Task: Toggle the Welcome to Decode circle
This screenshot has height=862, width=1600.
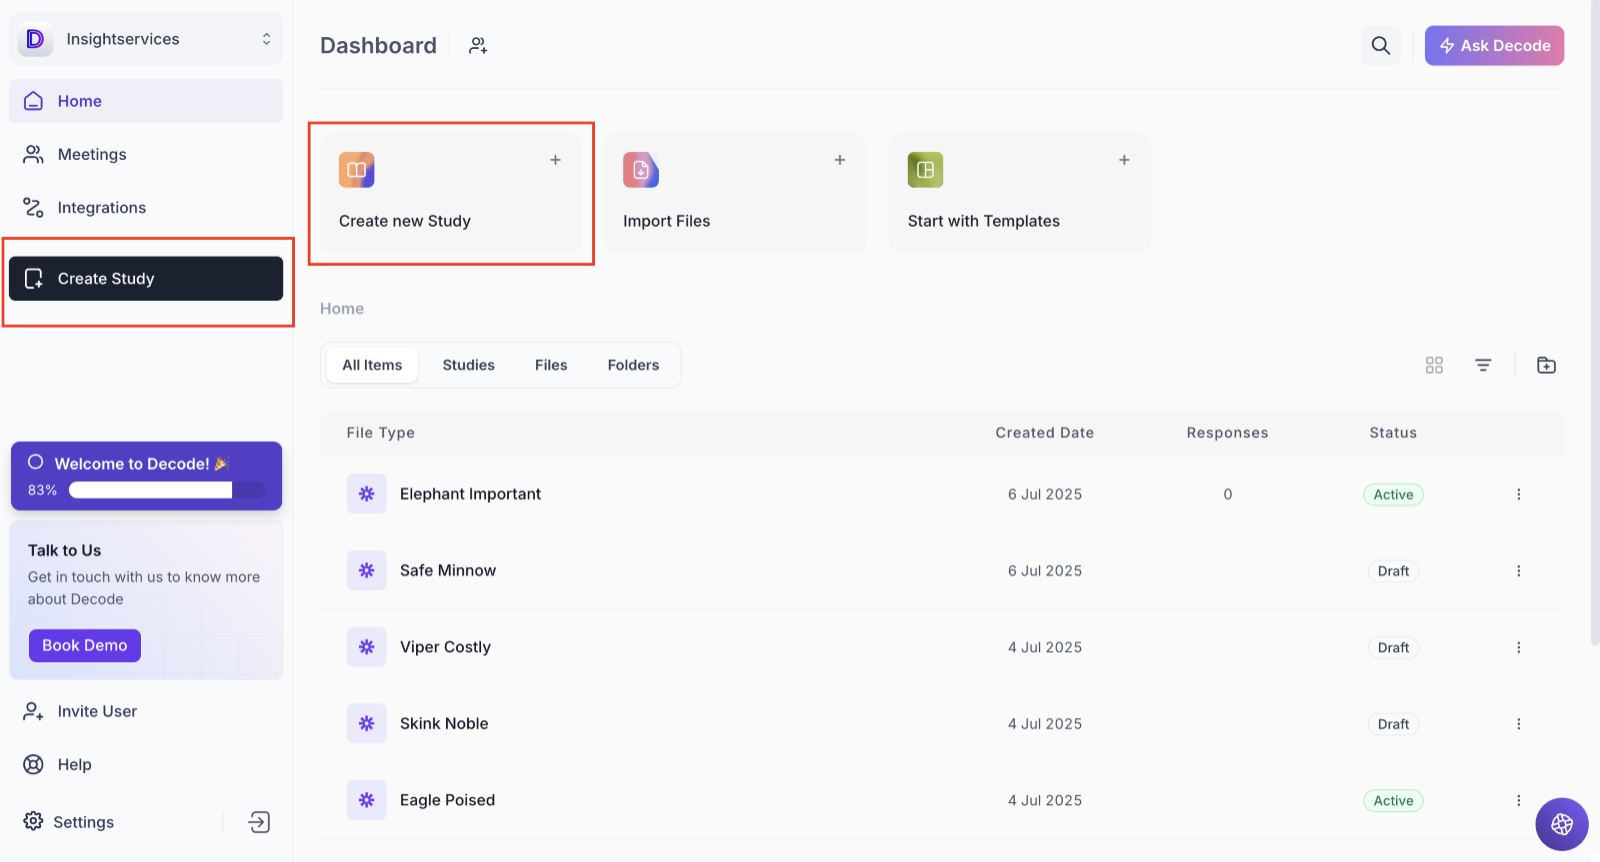Action: pos(36,462)
